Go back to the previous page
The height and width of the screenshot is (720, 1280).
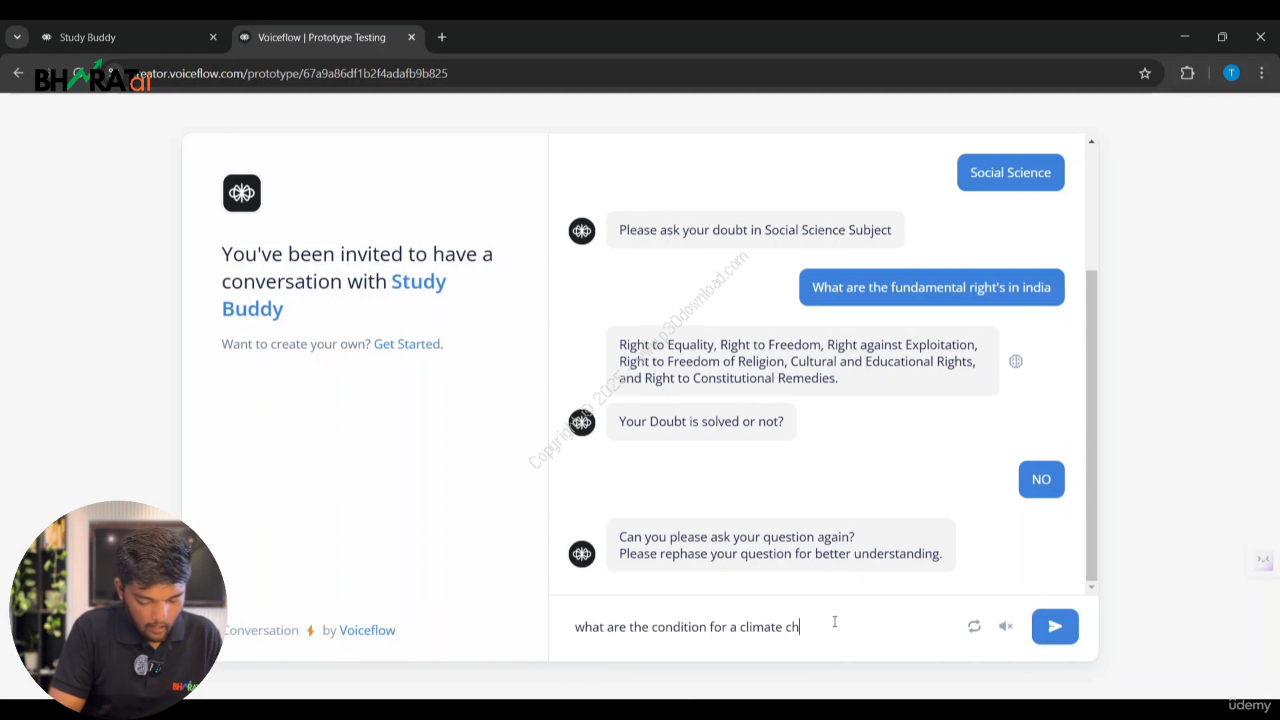[x=18, y=73]
